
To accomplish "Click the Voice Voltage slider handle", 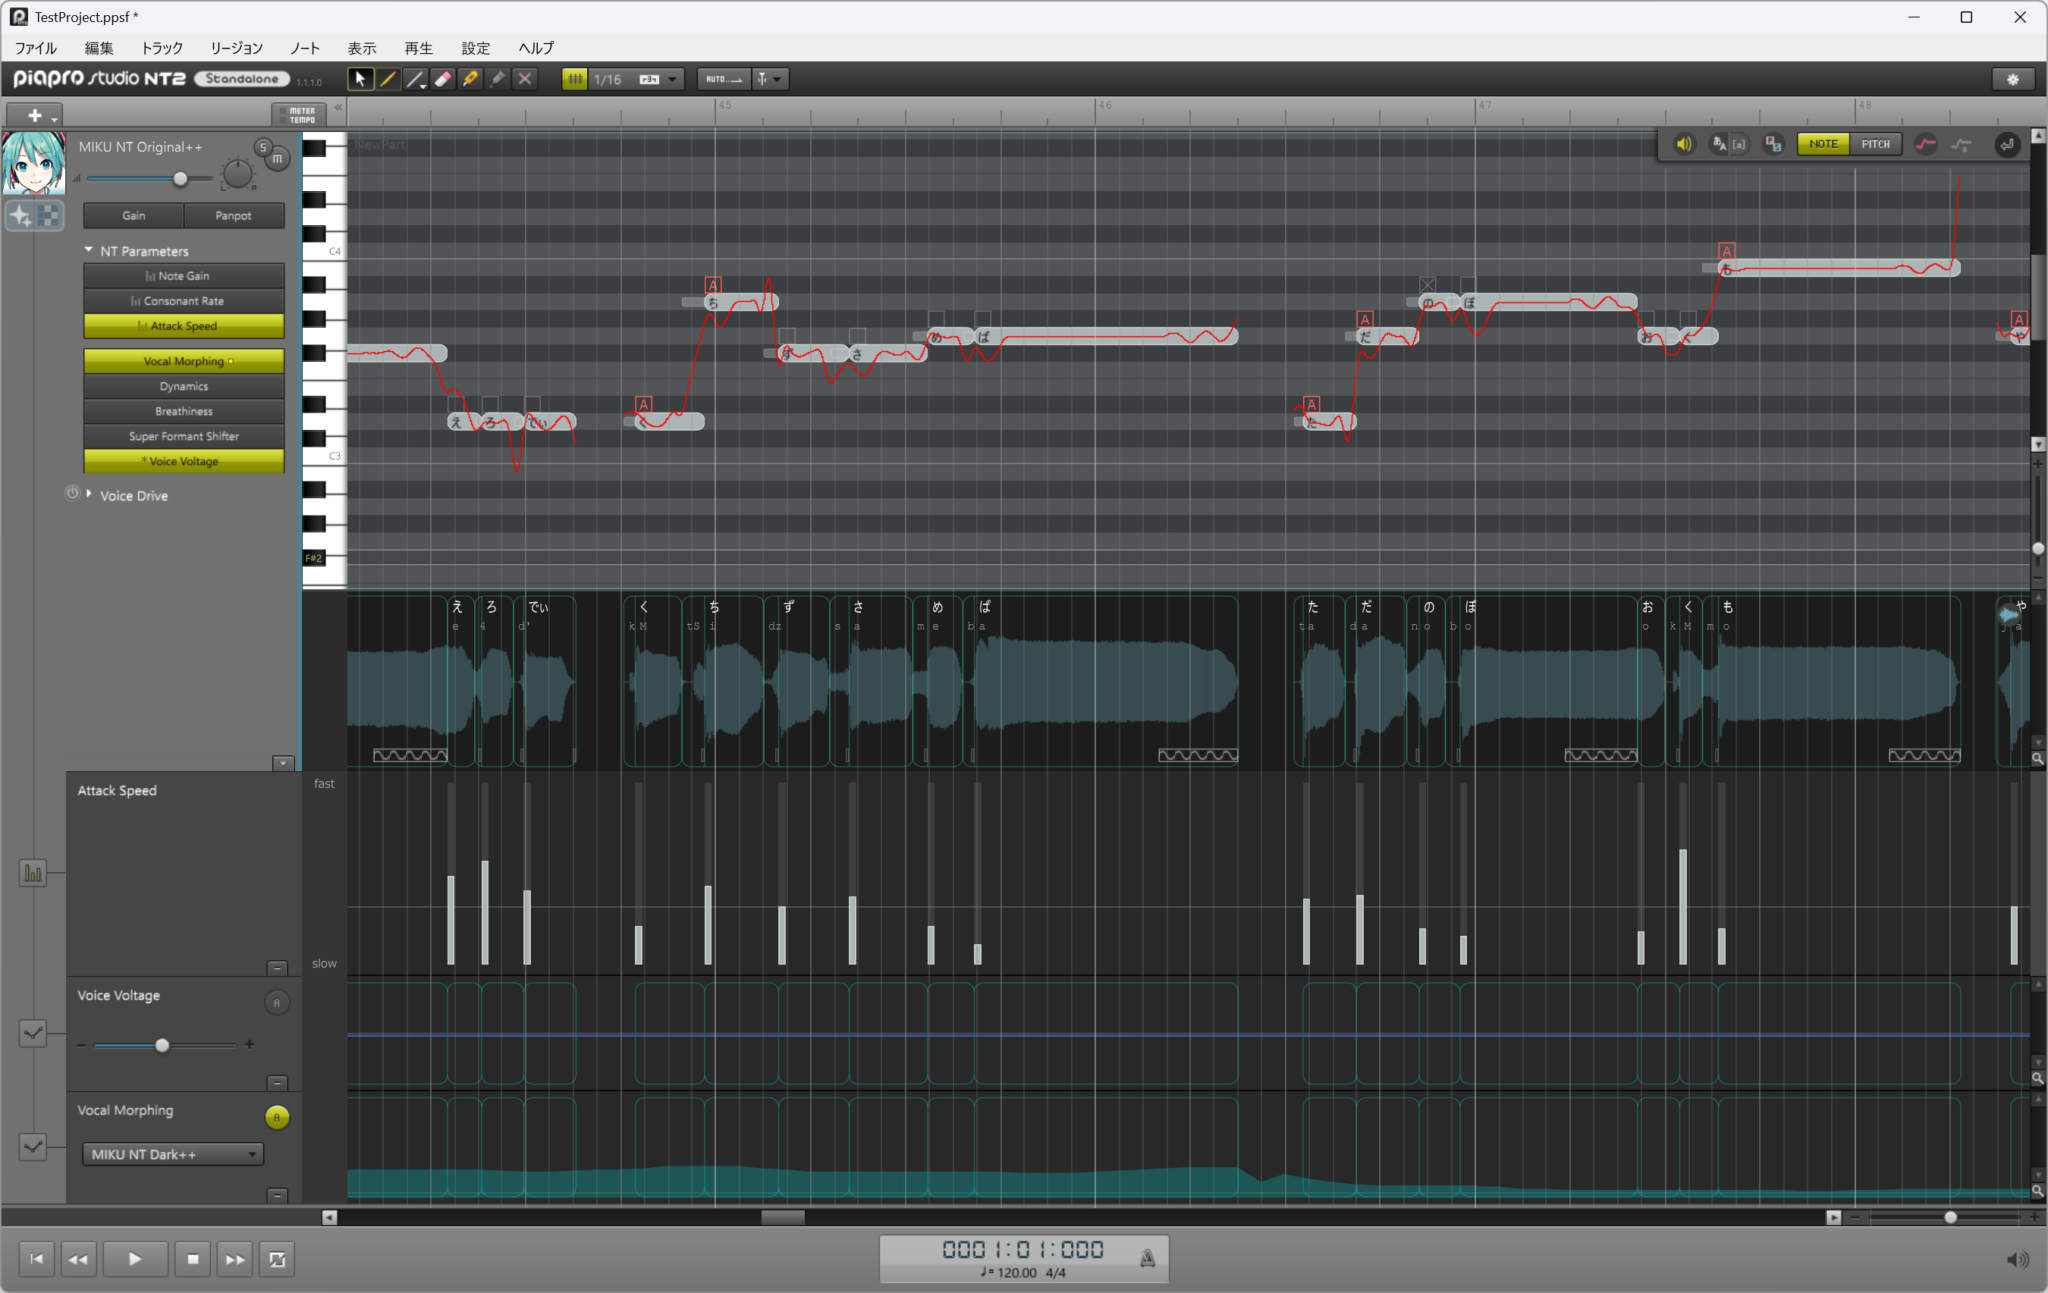I will [x=162, y=1045].
